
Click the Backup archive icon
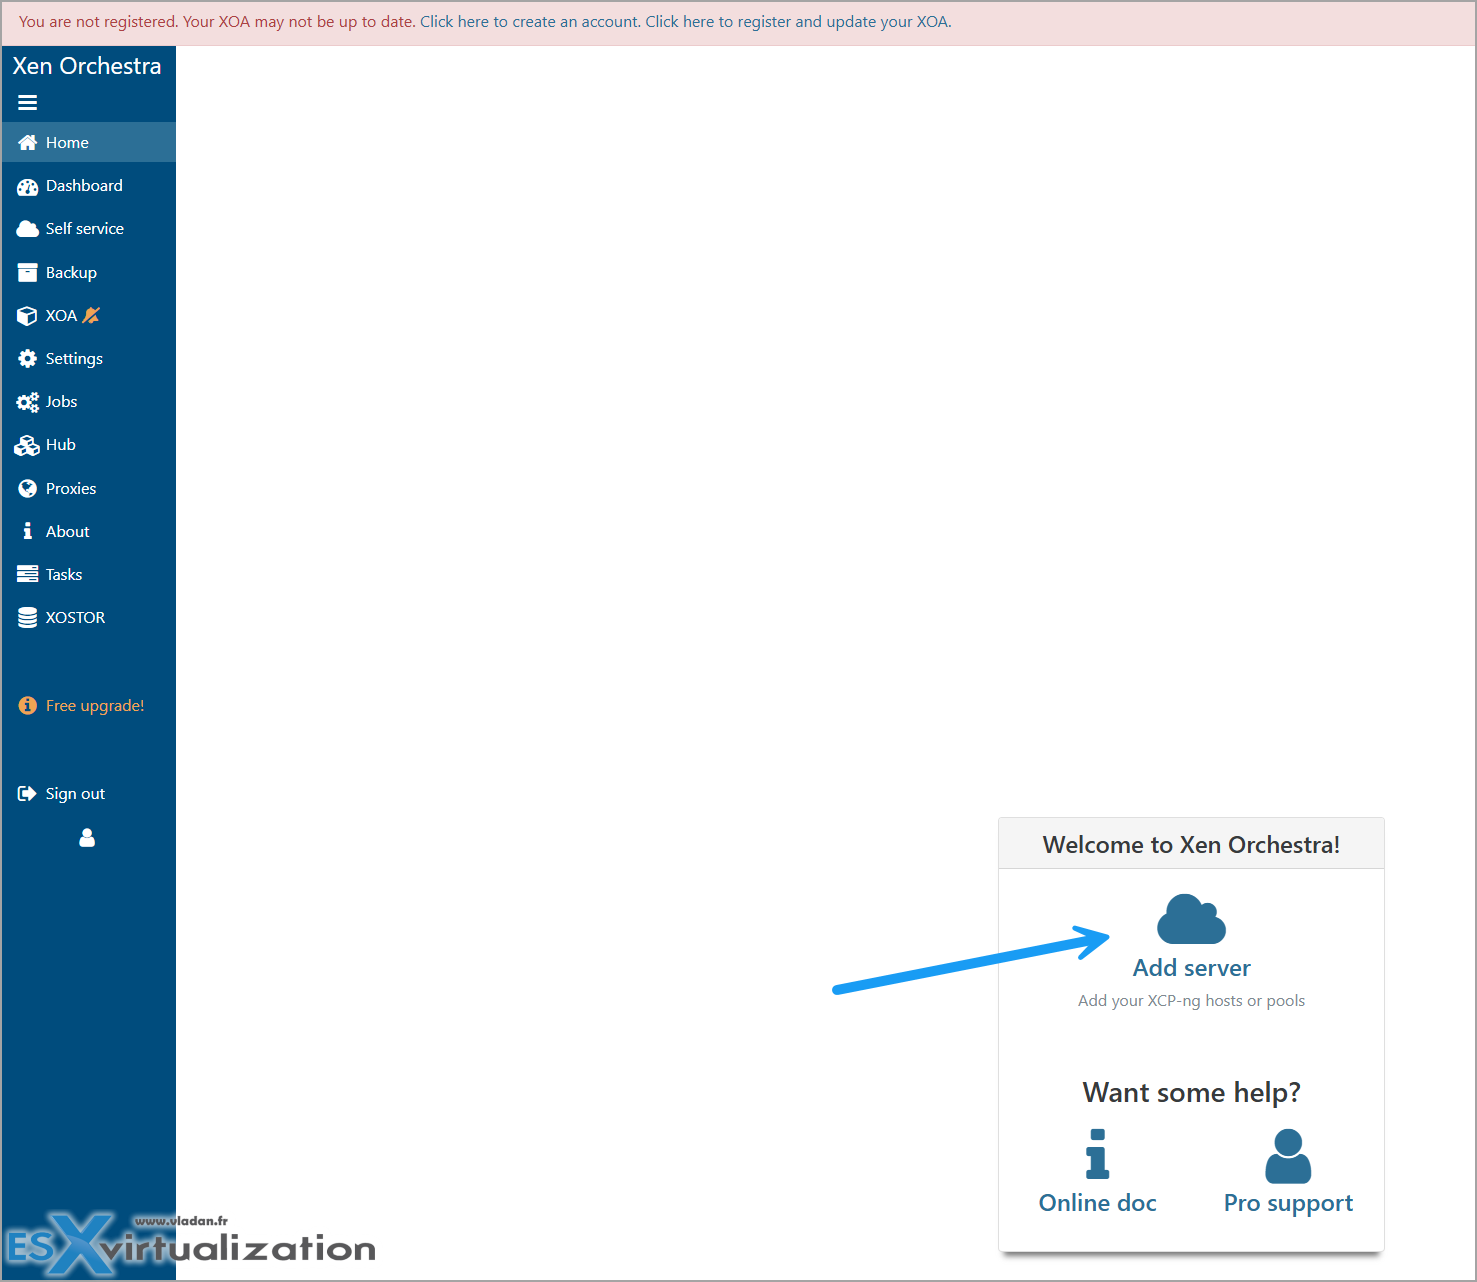[28, 273]
